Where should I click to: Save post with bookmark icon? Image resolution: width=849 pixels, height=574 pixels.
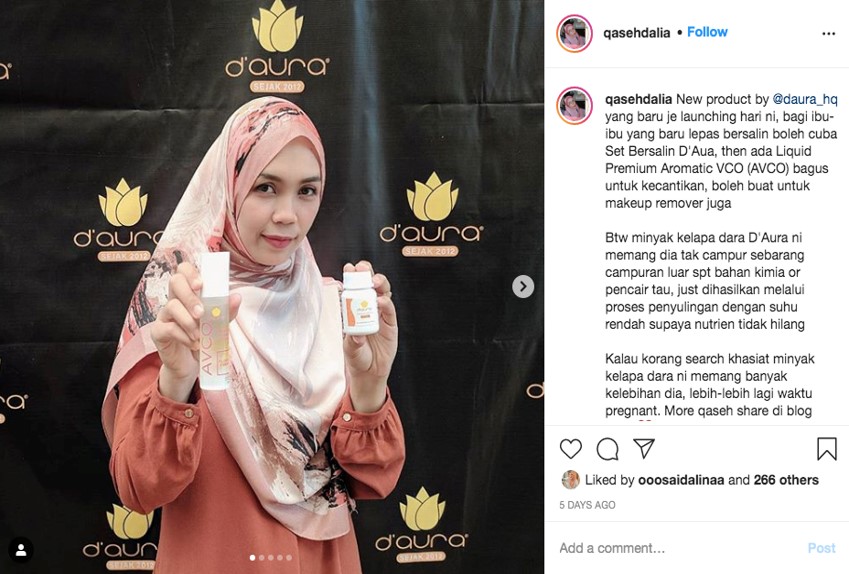[827, 449]
